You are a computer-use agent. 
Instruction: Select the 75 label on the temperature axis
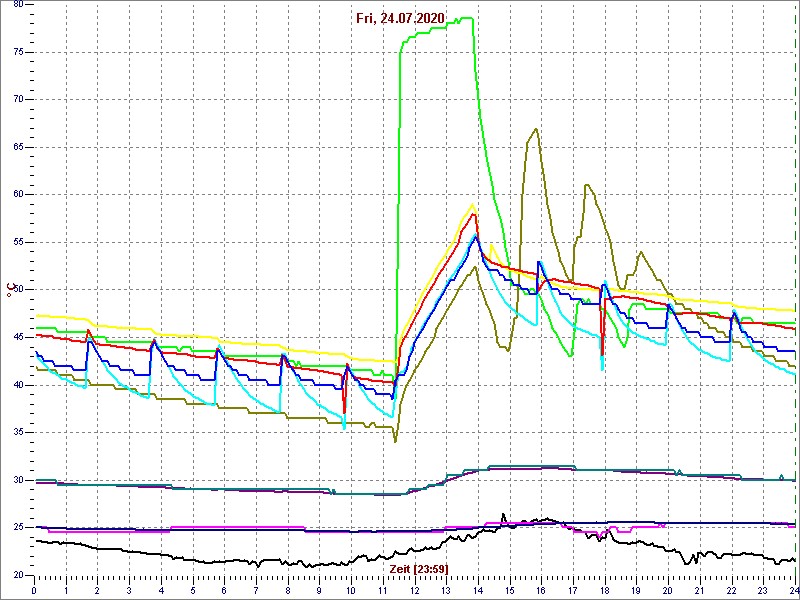pos(19,52)
